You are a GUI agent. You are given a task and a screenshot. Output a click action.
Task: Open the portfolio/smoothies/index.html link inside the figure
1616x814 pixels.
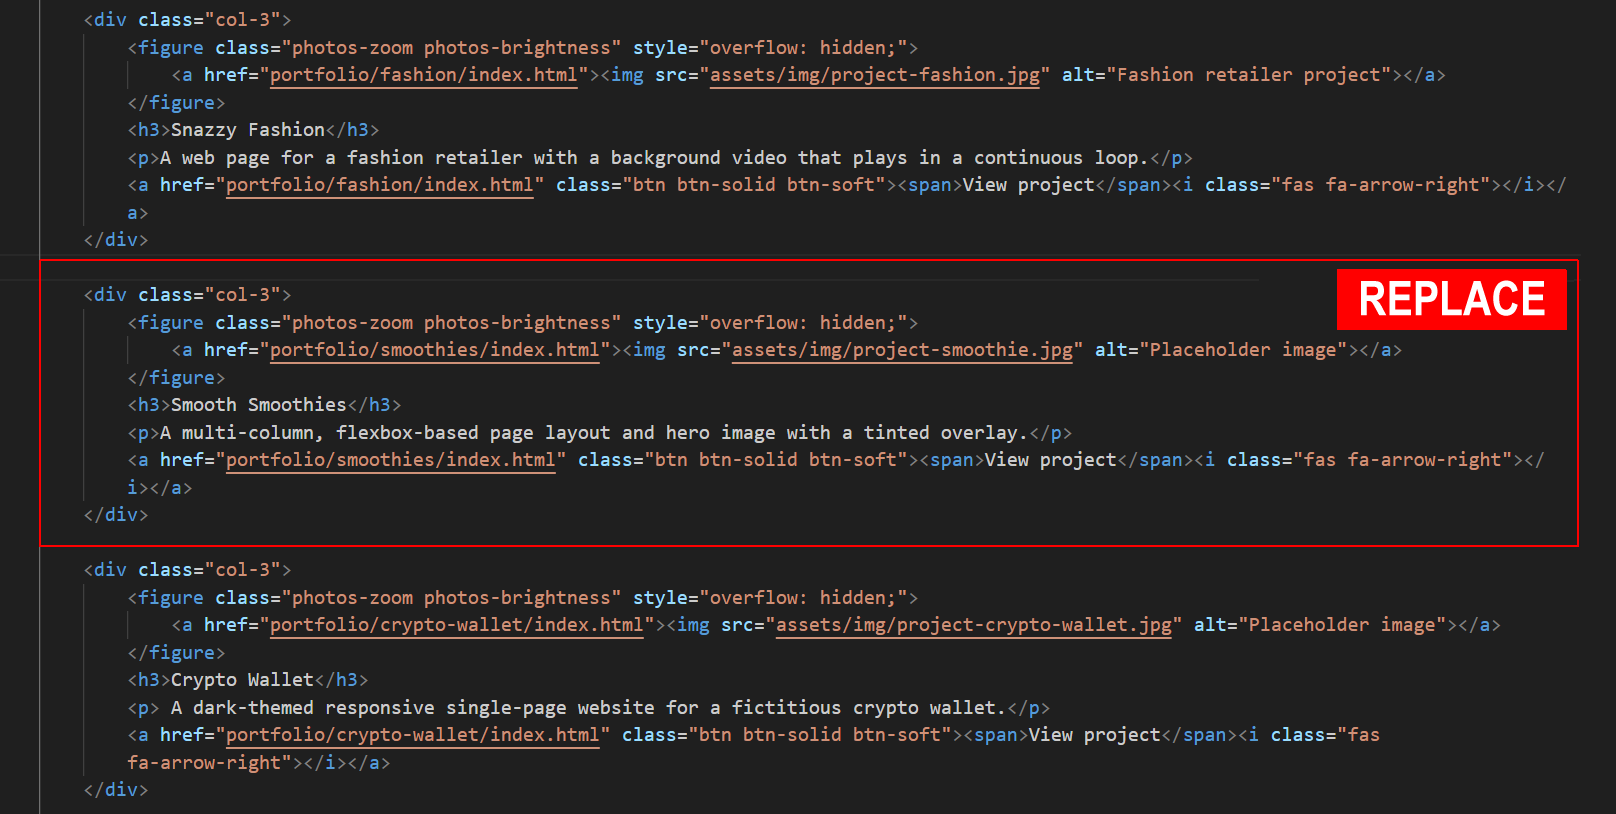(x=435, y=350)
